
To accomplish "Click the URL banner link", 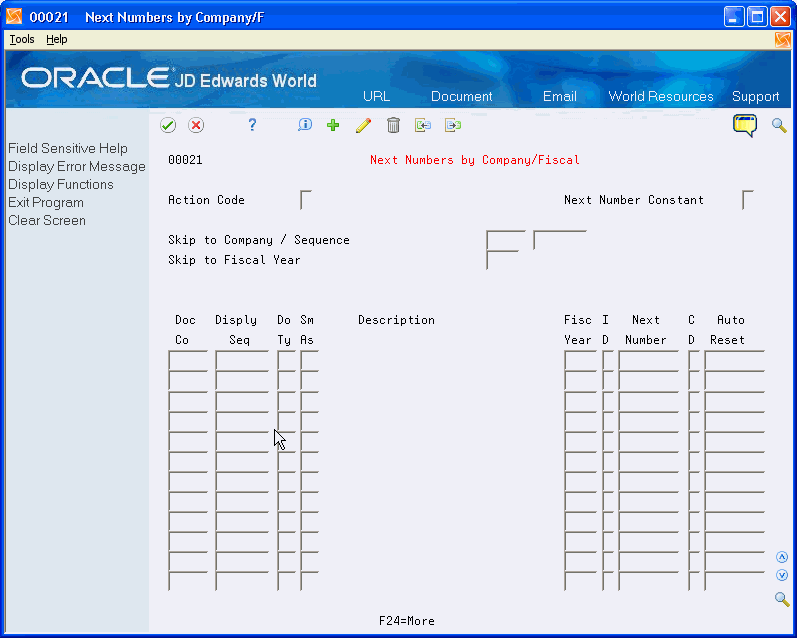I will (x=377, y=97).
